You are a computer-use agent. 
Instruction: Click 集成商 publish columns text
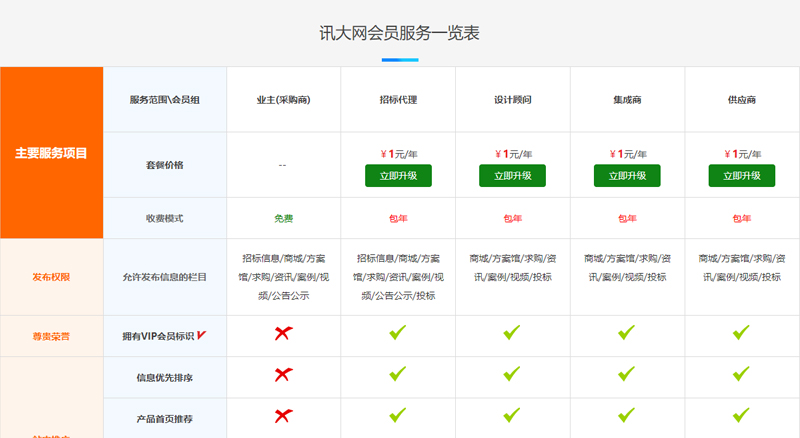coord(627,267)
